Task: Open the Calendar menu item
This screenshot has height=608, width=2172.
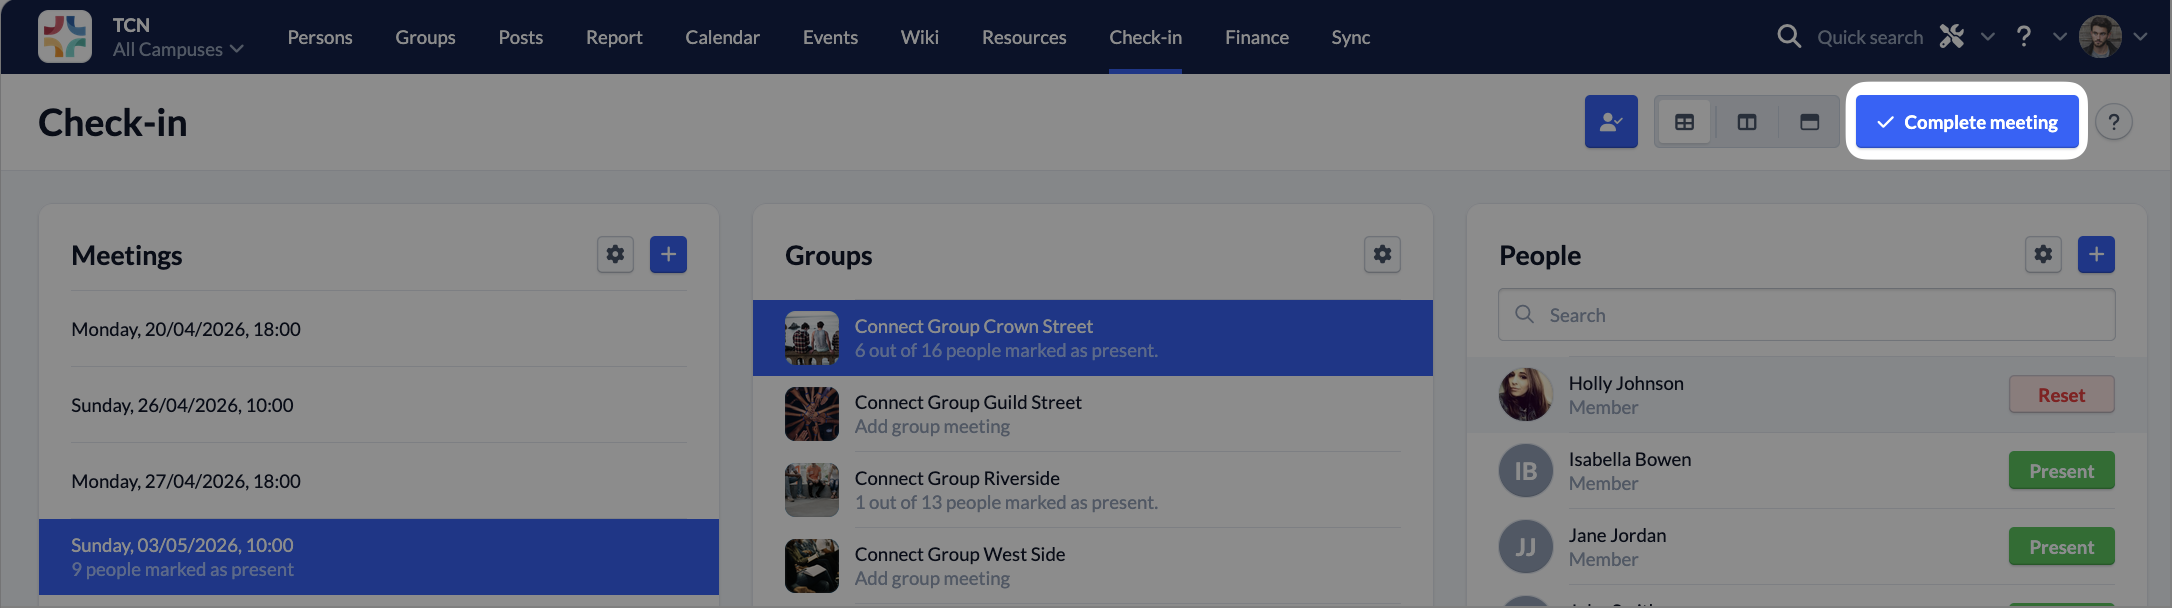Action: [x=722, y=37]
